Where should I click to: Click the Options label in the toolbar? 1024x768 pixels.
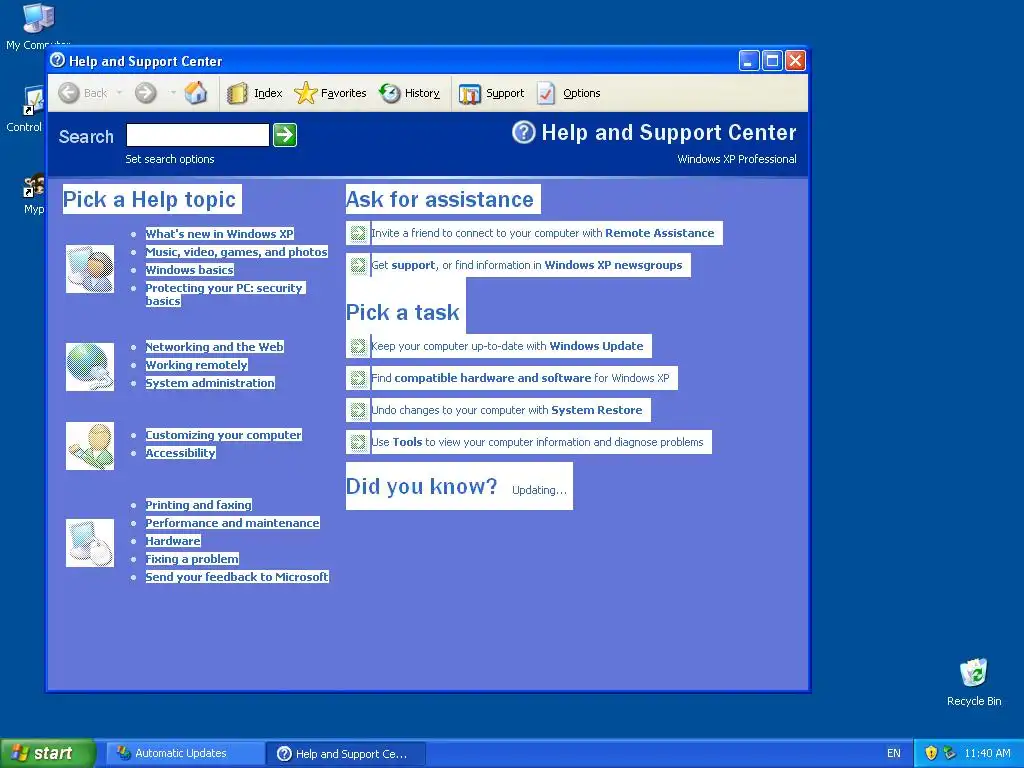click(x=581, y=93)
